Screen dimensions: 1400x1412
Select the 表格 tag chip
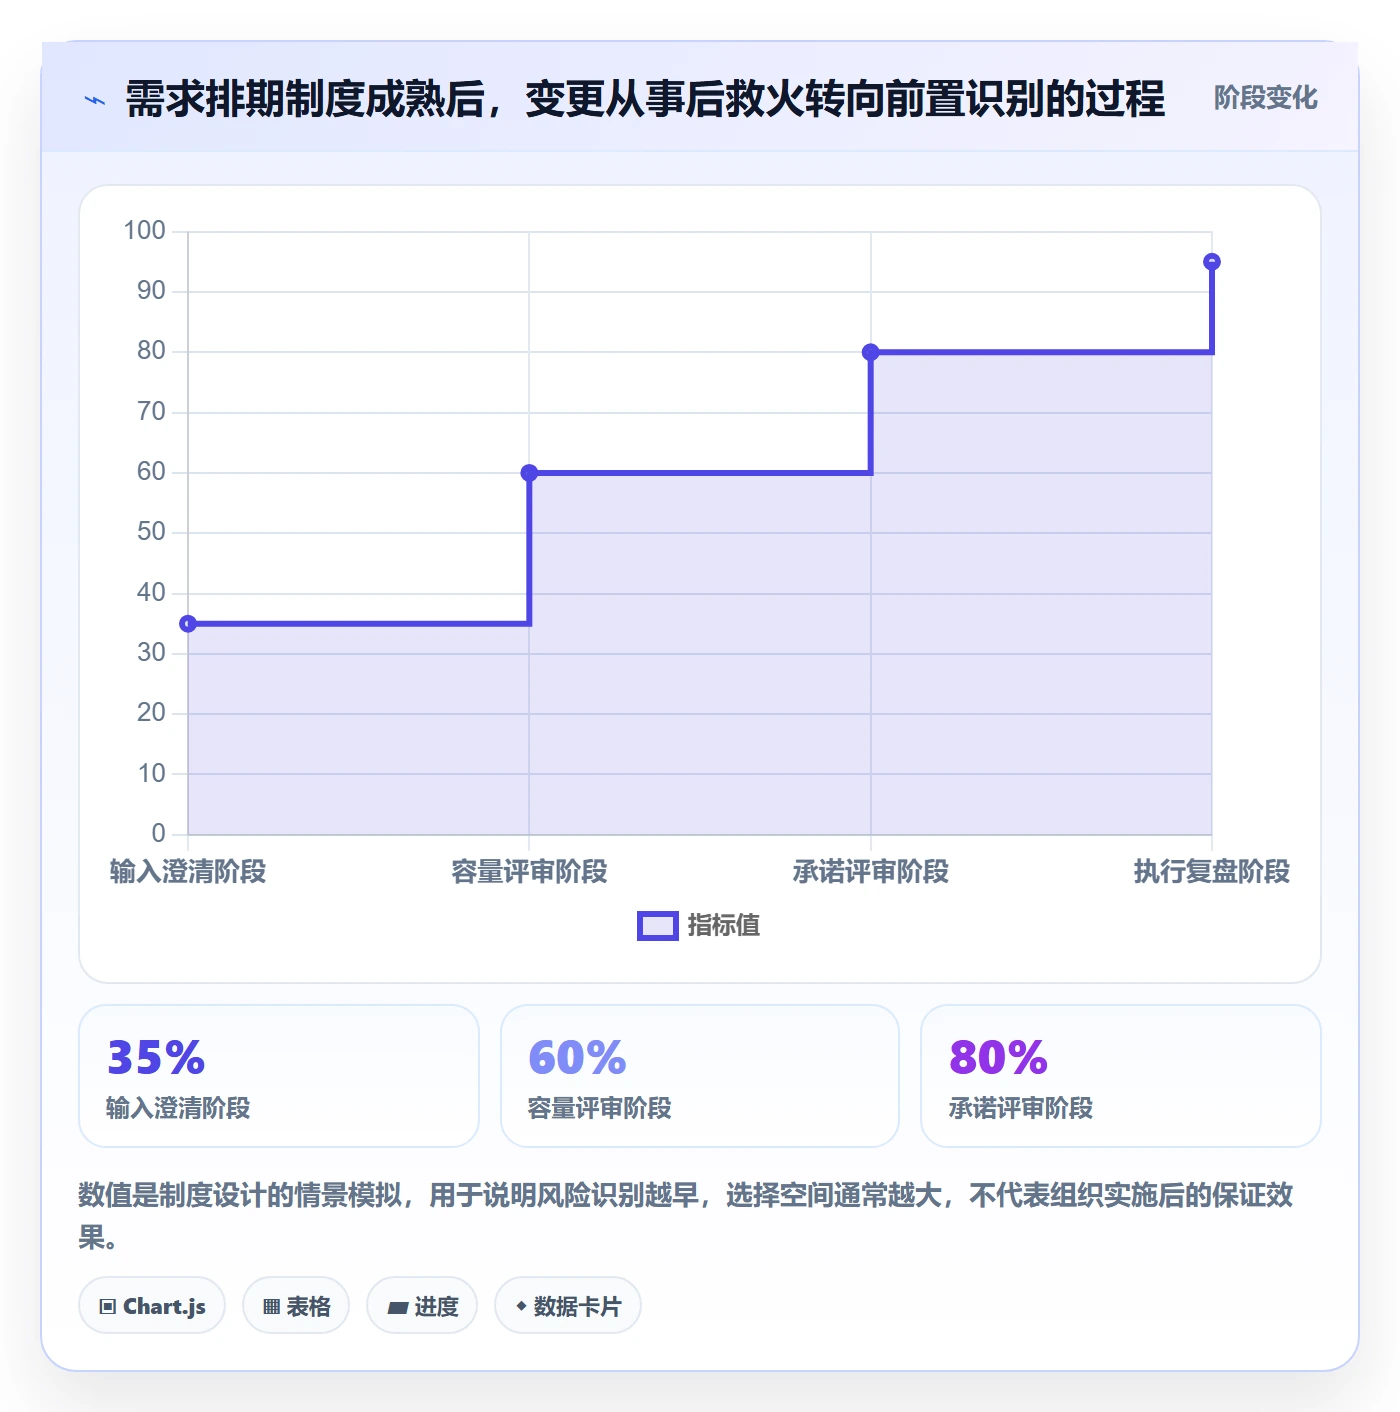(x=296, y=1306)
